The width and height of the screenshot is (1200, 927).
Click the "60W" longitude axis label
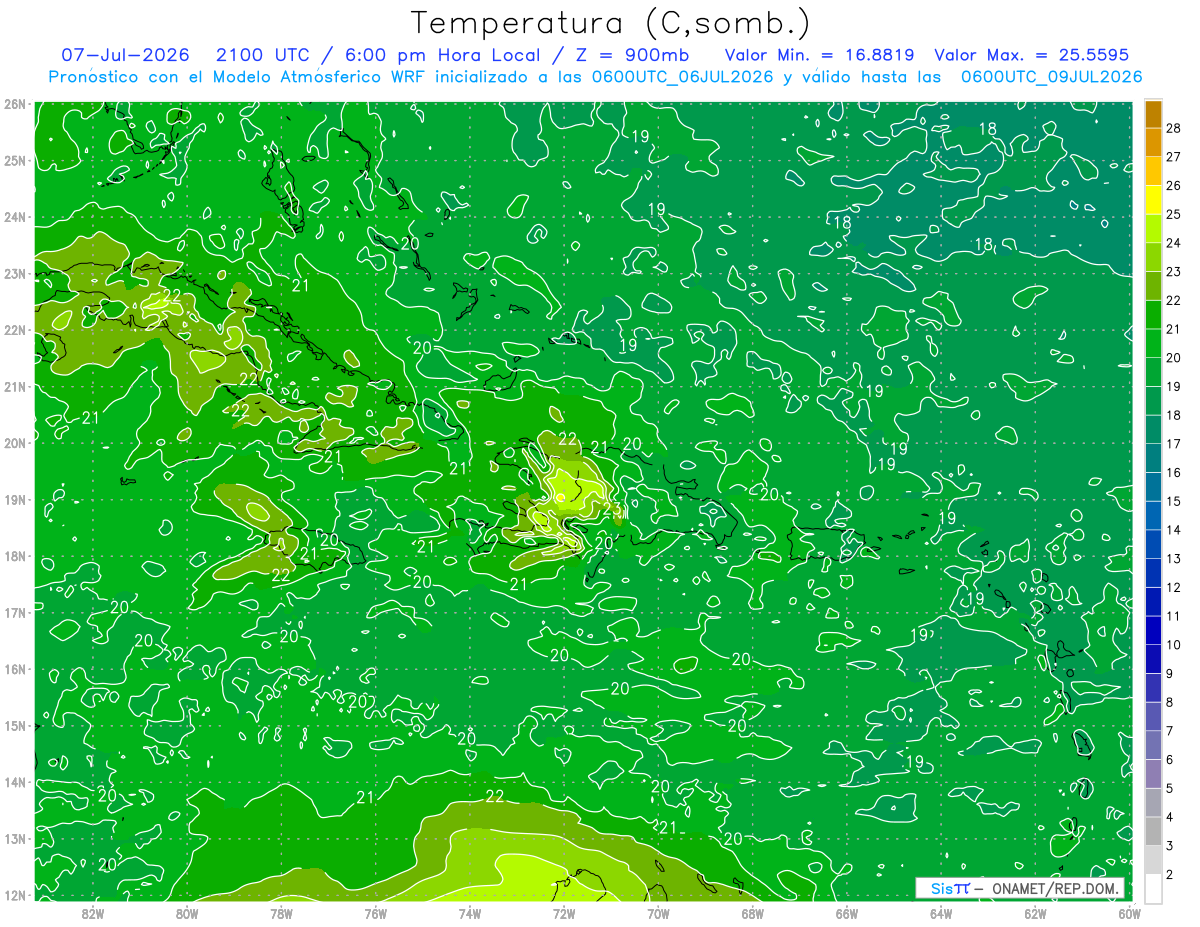(x=1129, y=913)
